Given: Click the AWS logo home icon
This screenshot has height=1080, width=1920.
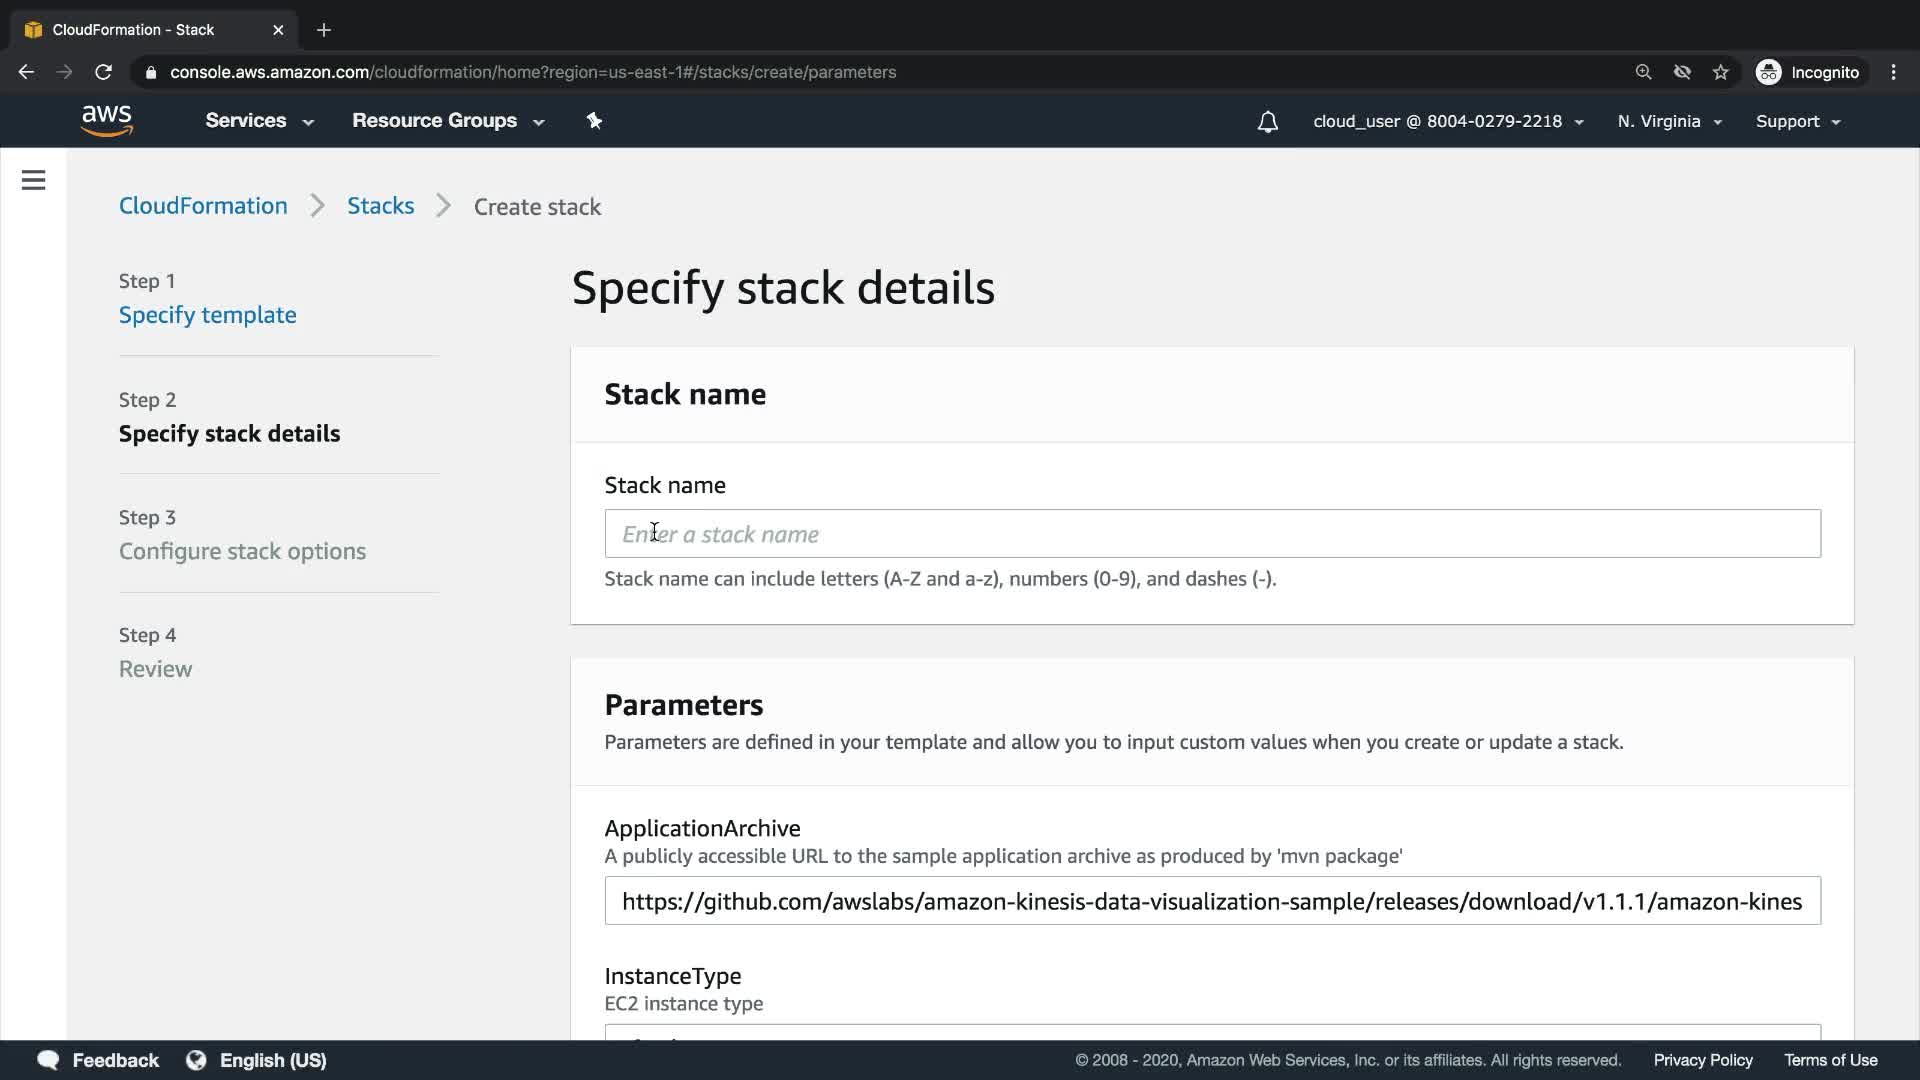Looking at the screenshot, I should [x=106, y=120].
